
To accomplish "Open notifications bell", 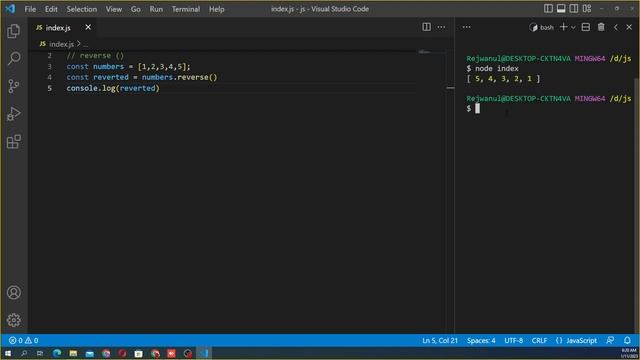I will tap(627, 340).
